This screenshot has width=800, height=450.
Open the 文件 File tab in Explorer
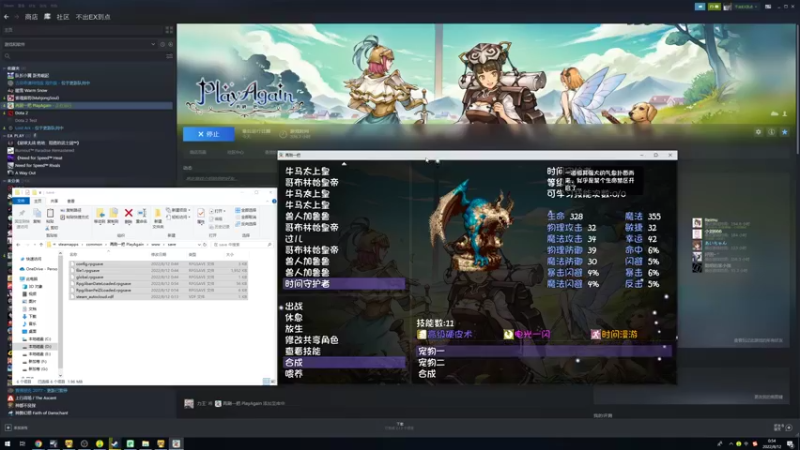pyautogui.click(x=21, y=201)
